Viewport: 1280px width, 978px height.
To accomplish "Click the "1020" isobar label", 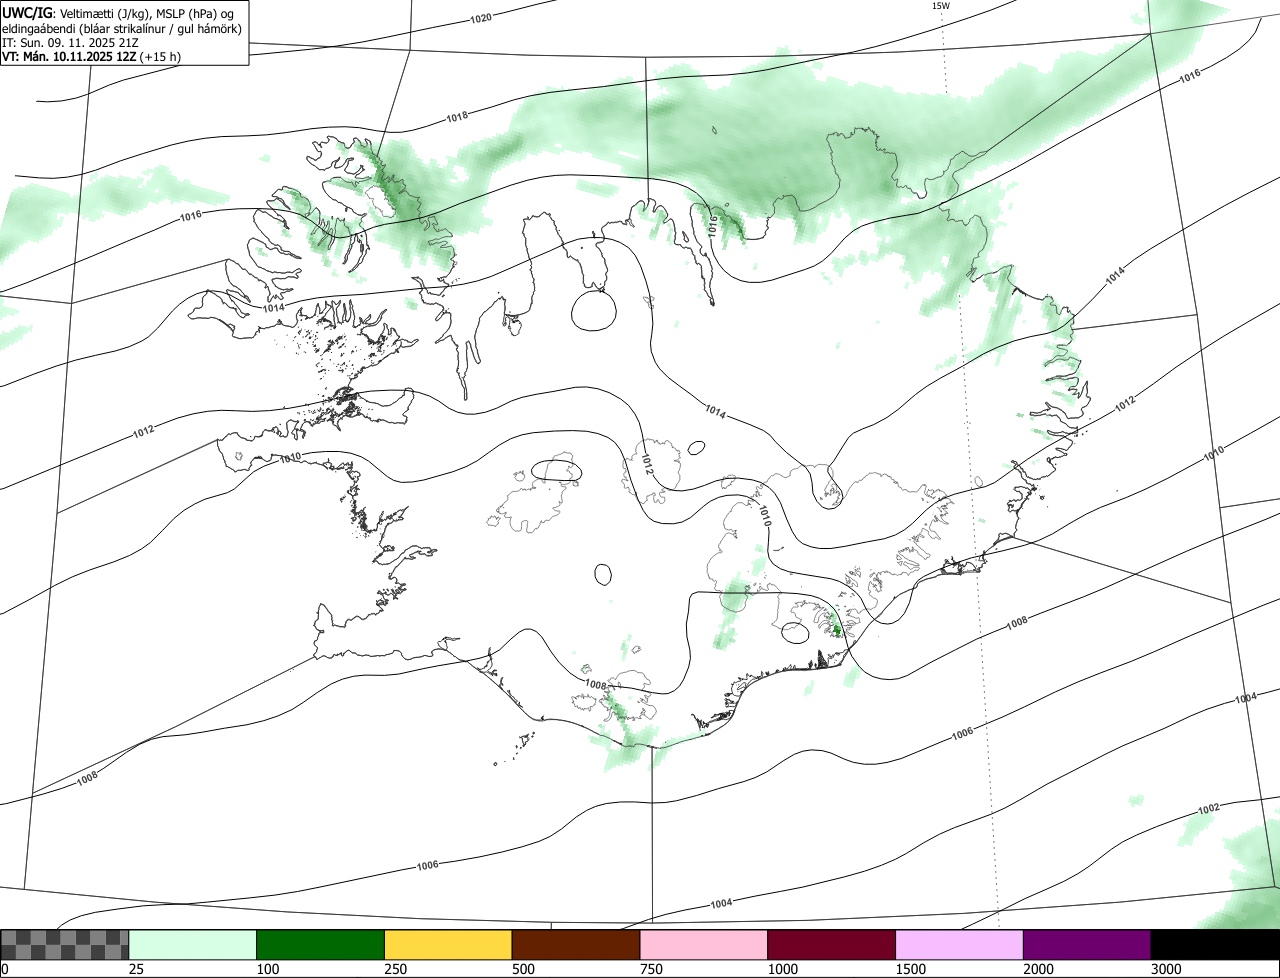I will (x=481, y=18).
